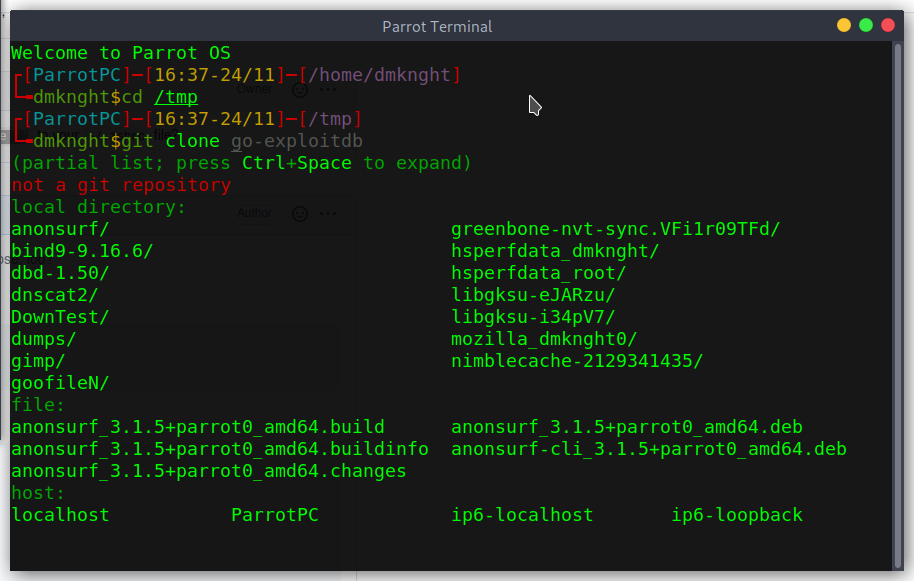
Task: Select the 'goofileN/' directory entry
Action: point(60,383)
